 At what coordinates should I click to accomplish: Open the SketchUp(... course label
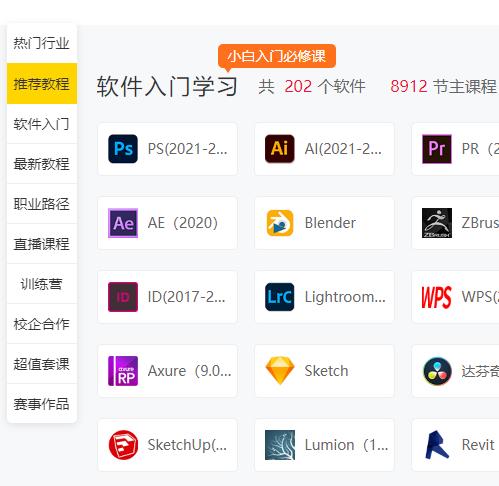click(187, 445)
